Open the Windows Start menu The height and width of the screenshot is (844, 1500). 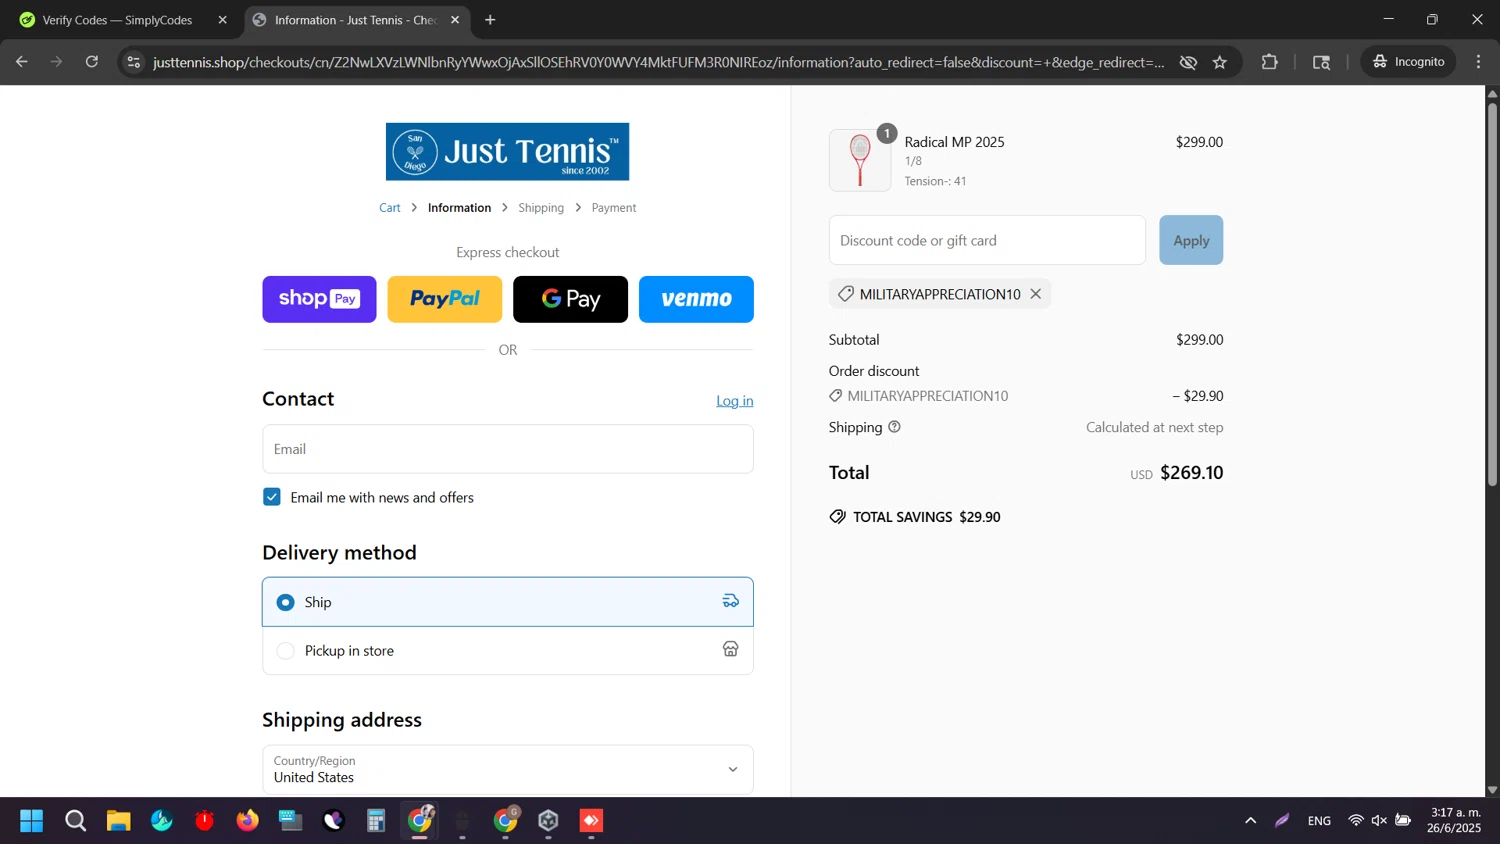(32, 821)
